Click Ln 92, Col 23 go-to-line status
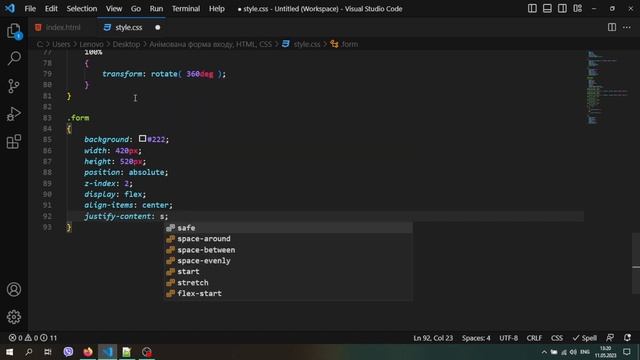The height and width of the screenshot is (360, 640). pos(433,338)
